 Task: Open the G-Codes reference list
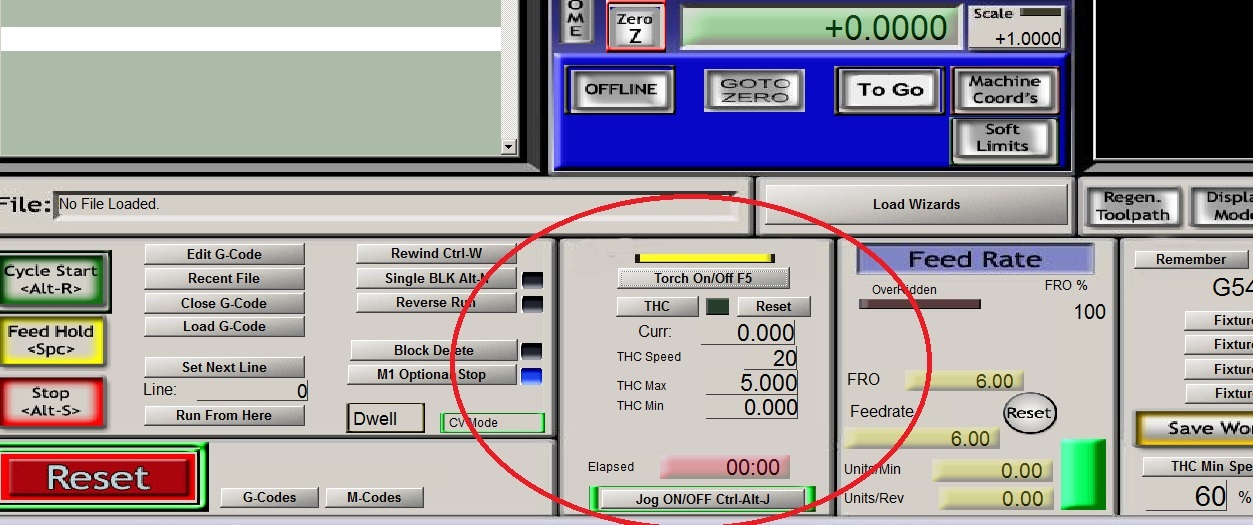(270, 497)
